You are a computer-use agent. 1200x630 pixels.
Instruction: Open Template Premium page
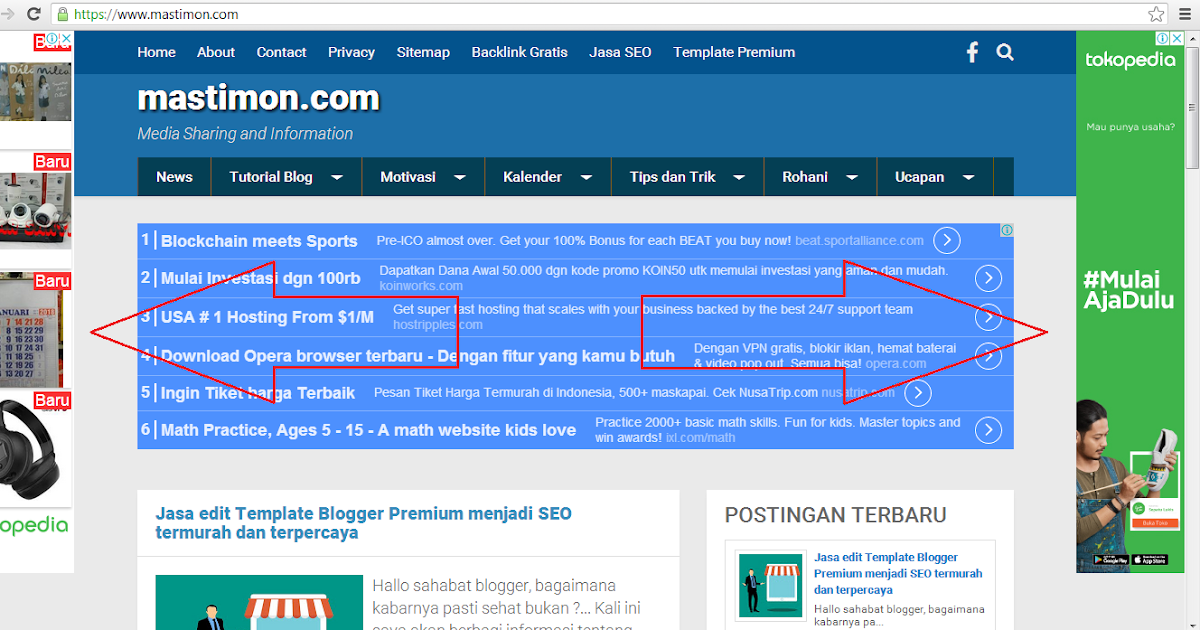pyautogui.click(x=734, y=52)
